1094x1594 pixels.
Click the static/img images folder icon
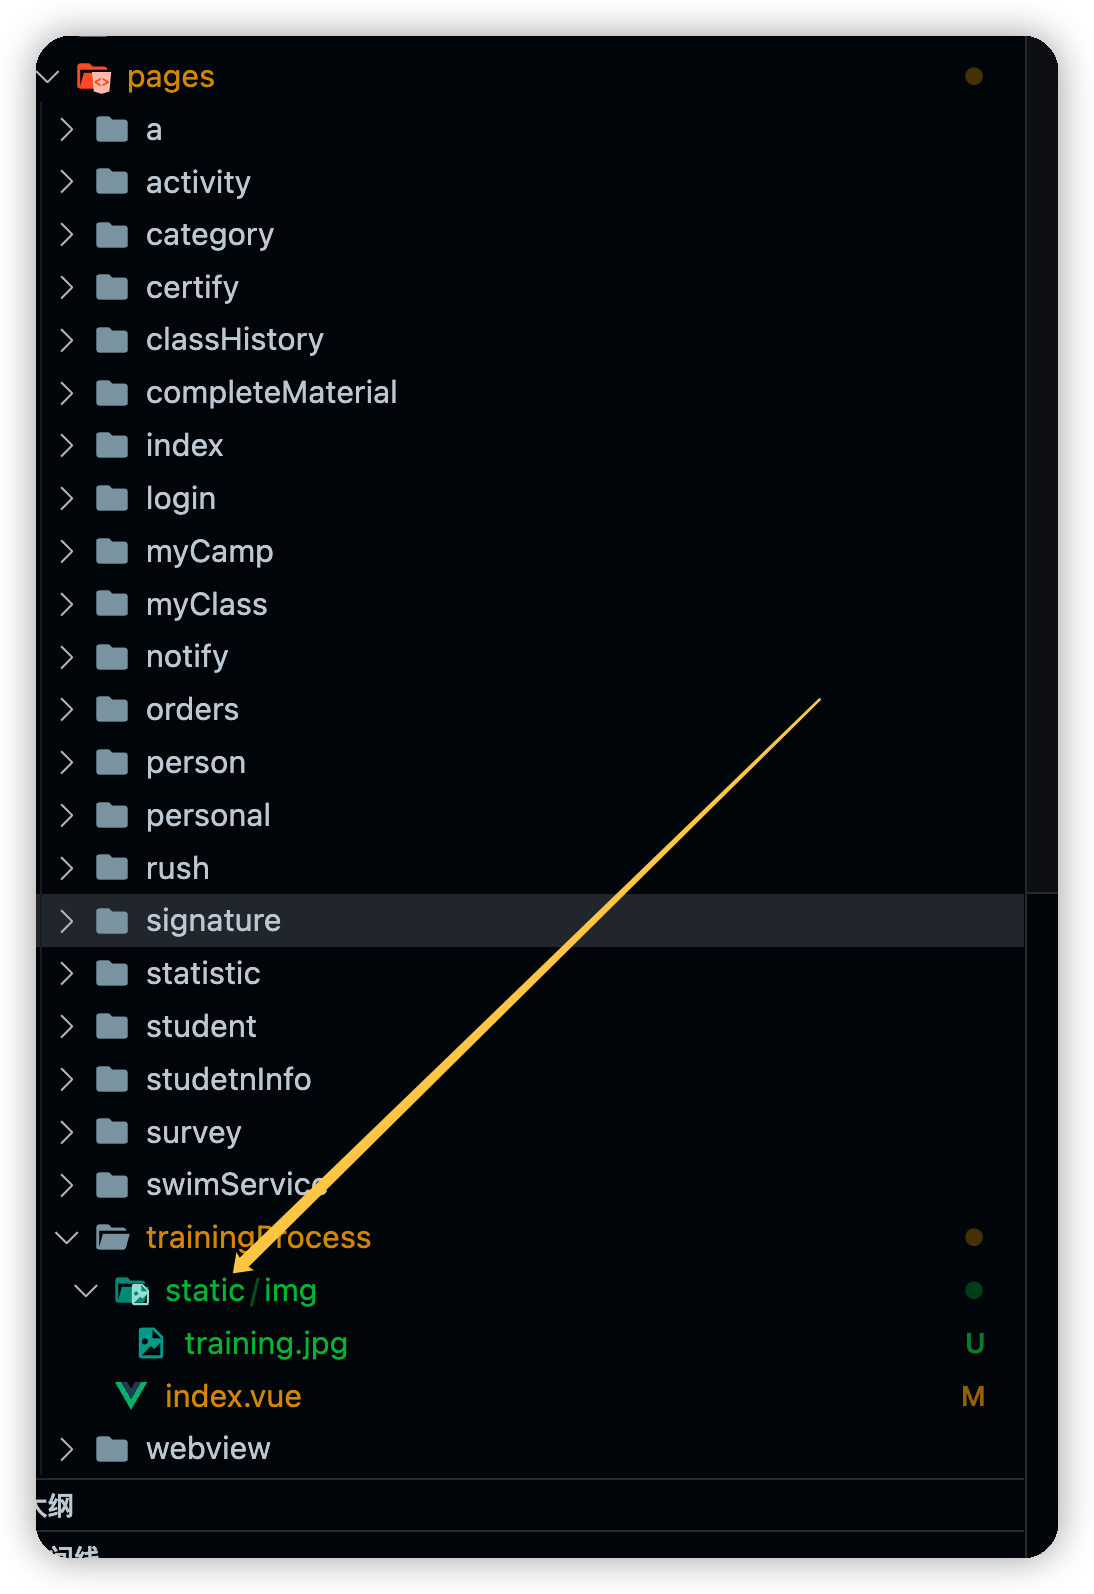132,1291
